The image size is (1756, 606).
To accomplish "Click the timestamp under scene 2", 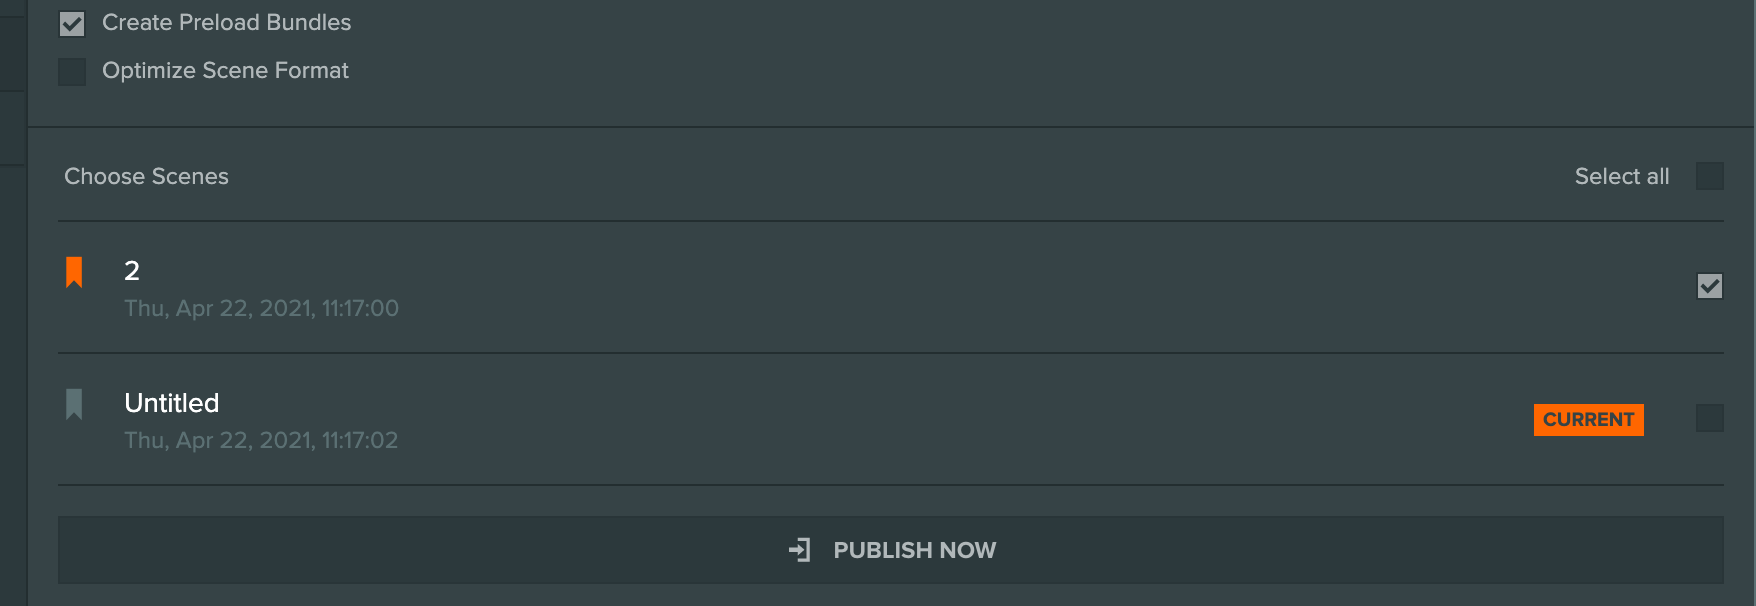I will (260, 308).
